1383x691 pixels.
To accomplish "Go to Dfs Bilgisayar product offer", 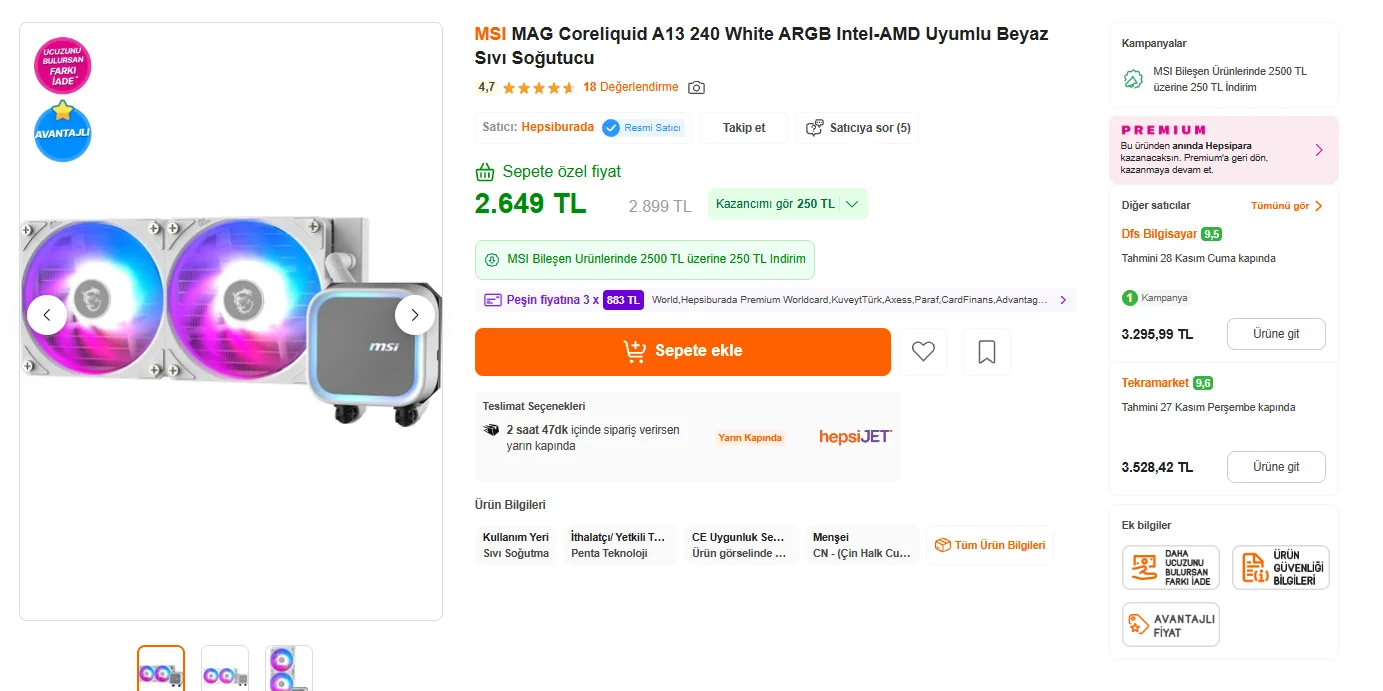I will coord(1275,334).
